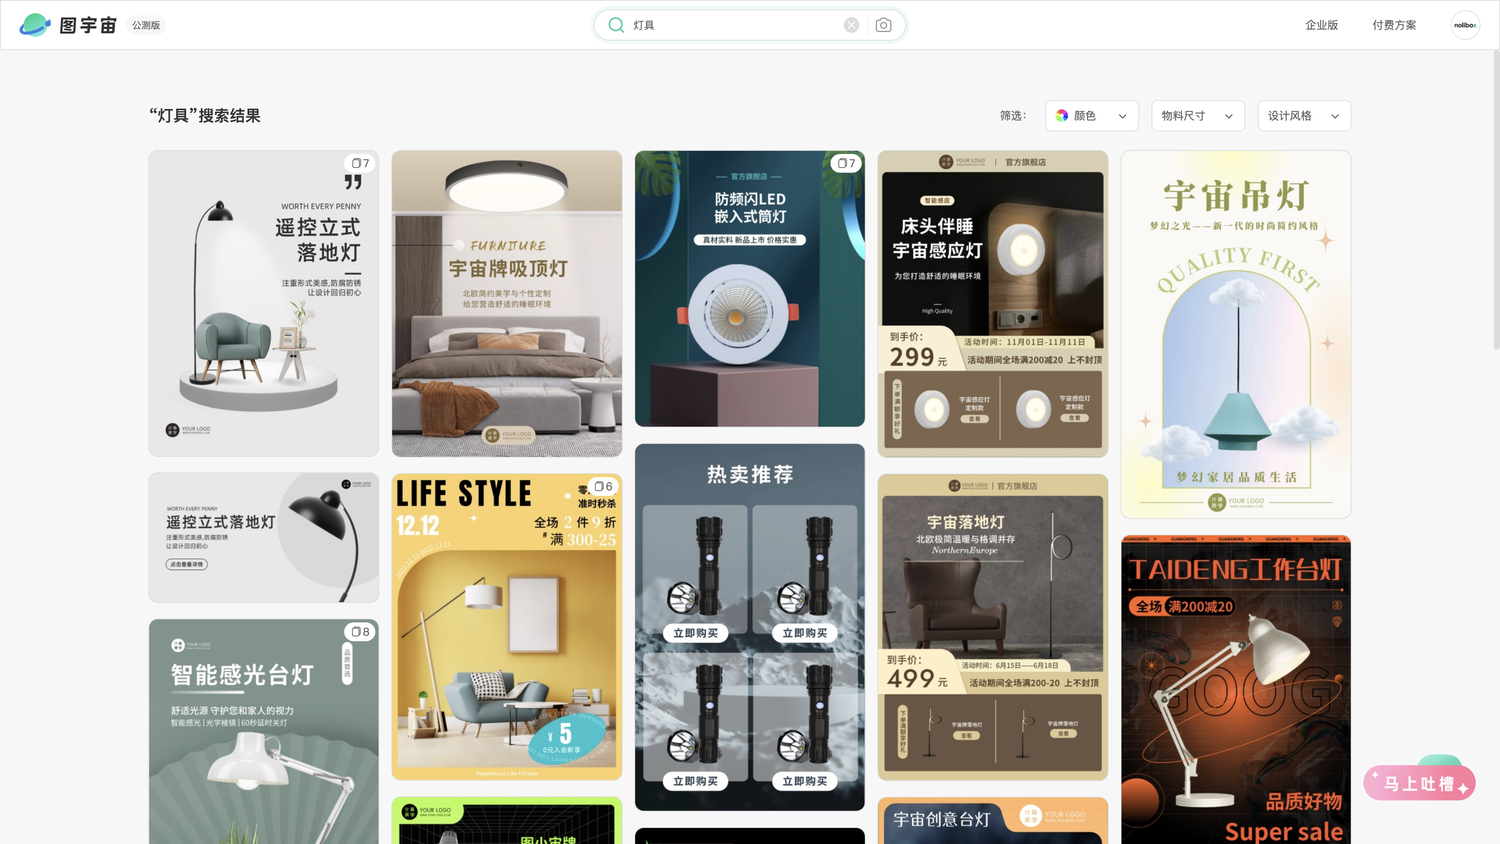Click the 公测版 badge
Image resolution: width=1500 pixels, height=844 pixels.
click(x=146, y=25)
